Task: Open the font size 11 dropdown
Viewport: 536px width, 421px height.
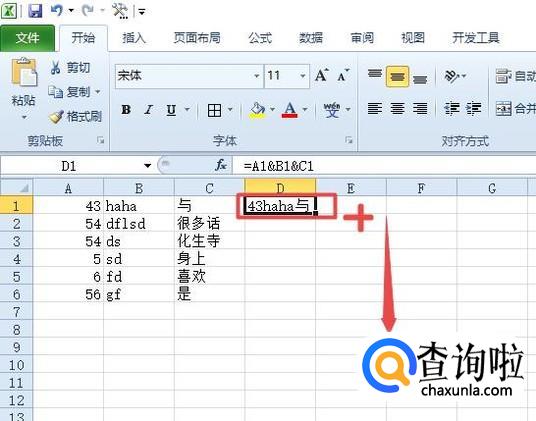Action: pyautogui.click(x=303, y=76)
